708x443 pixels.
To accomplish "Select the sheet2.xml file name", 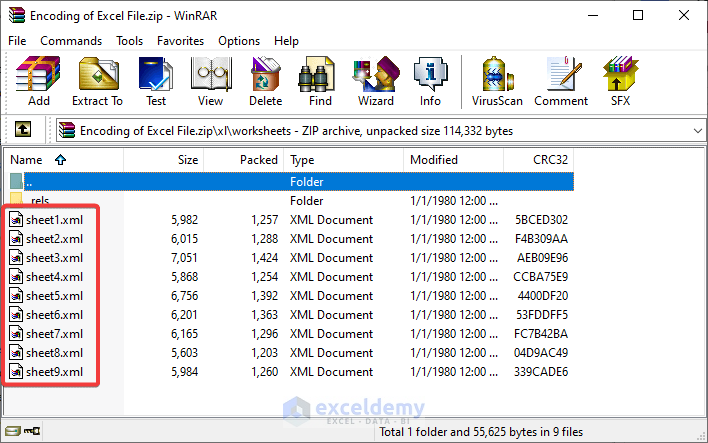I will [54, 239].
